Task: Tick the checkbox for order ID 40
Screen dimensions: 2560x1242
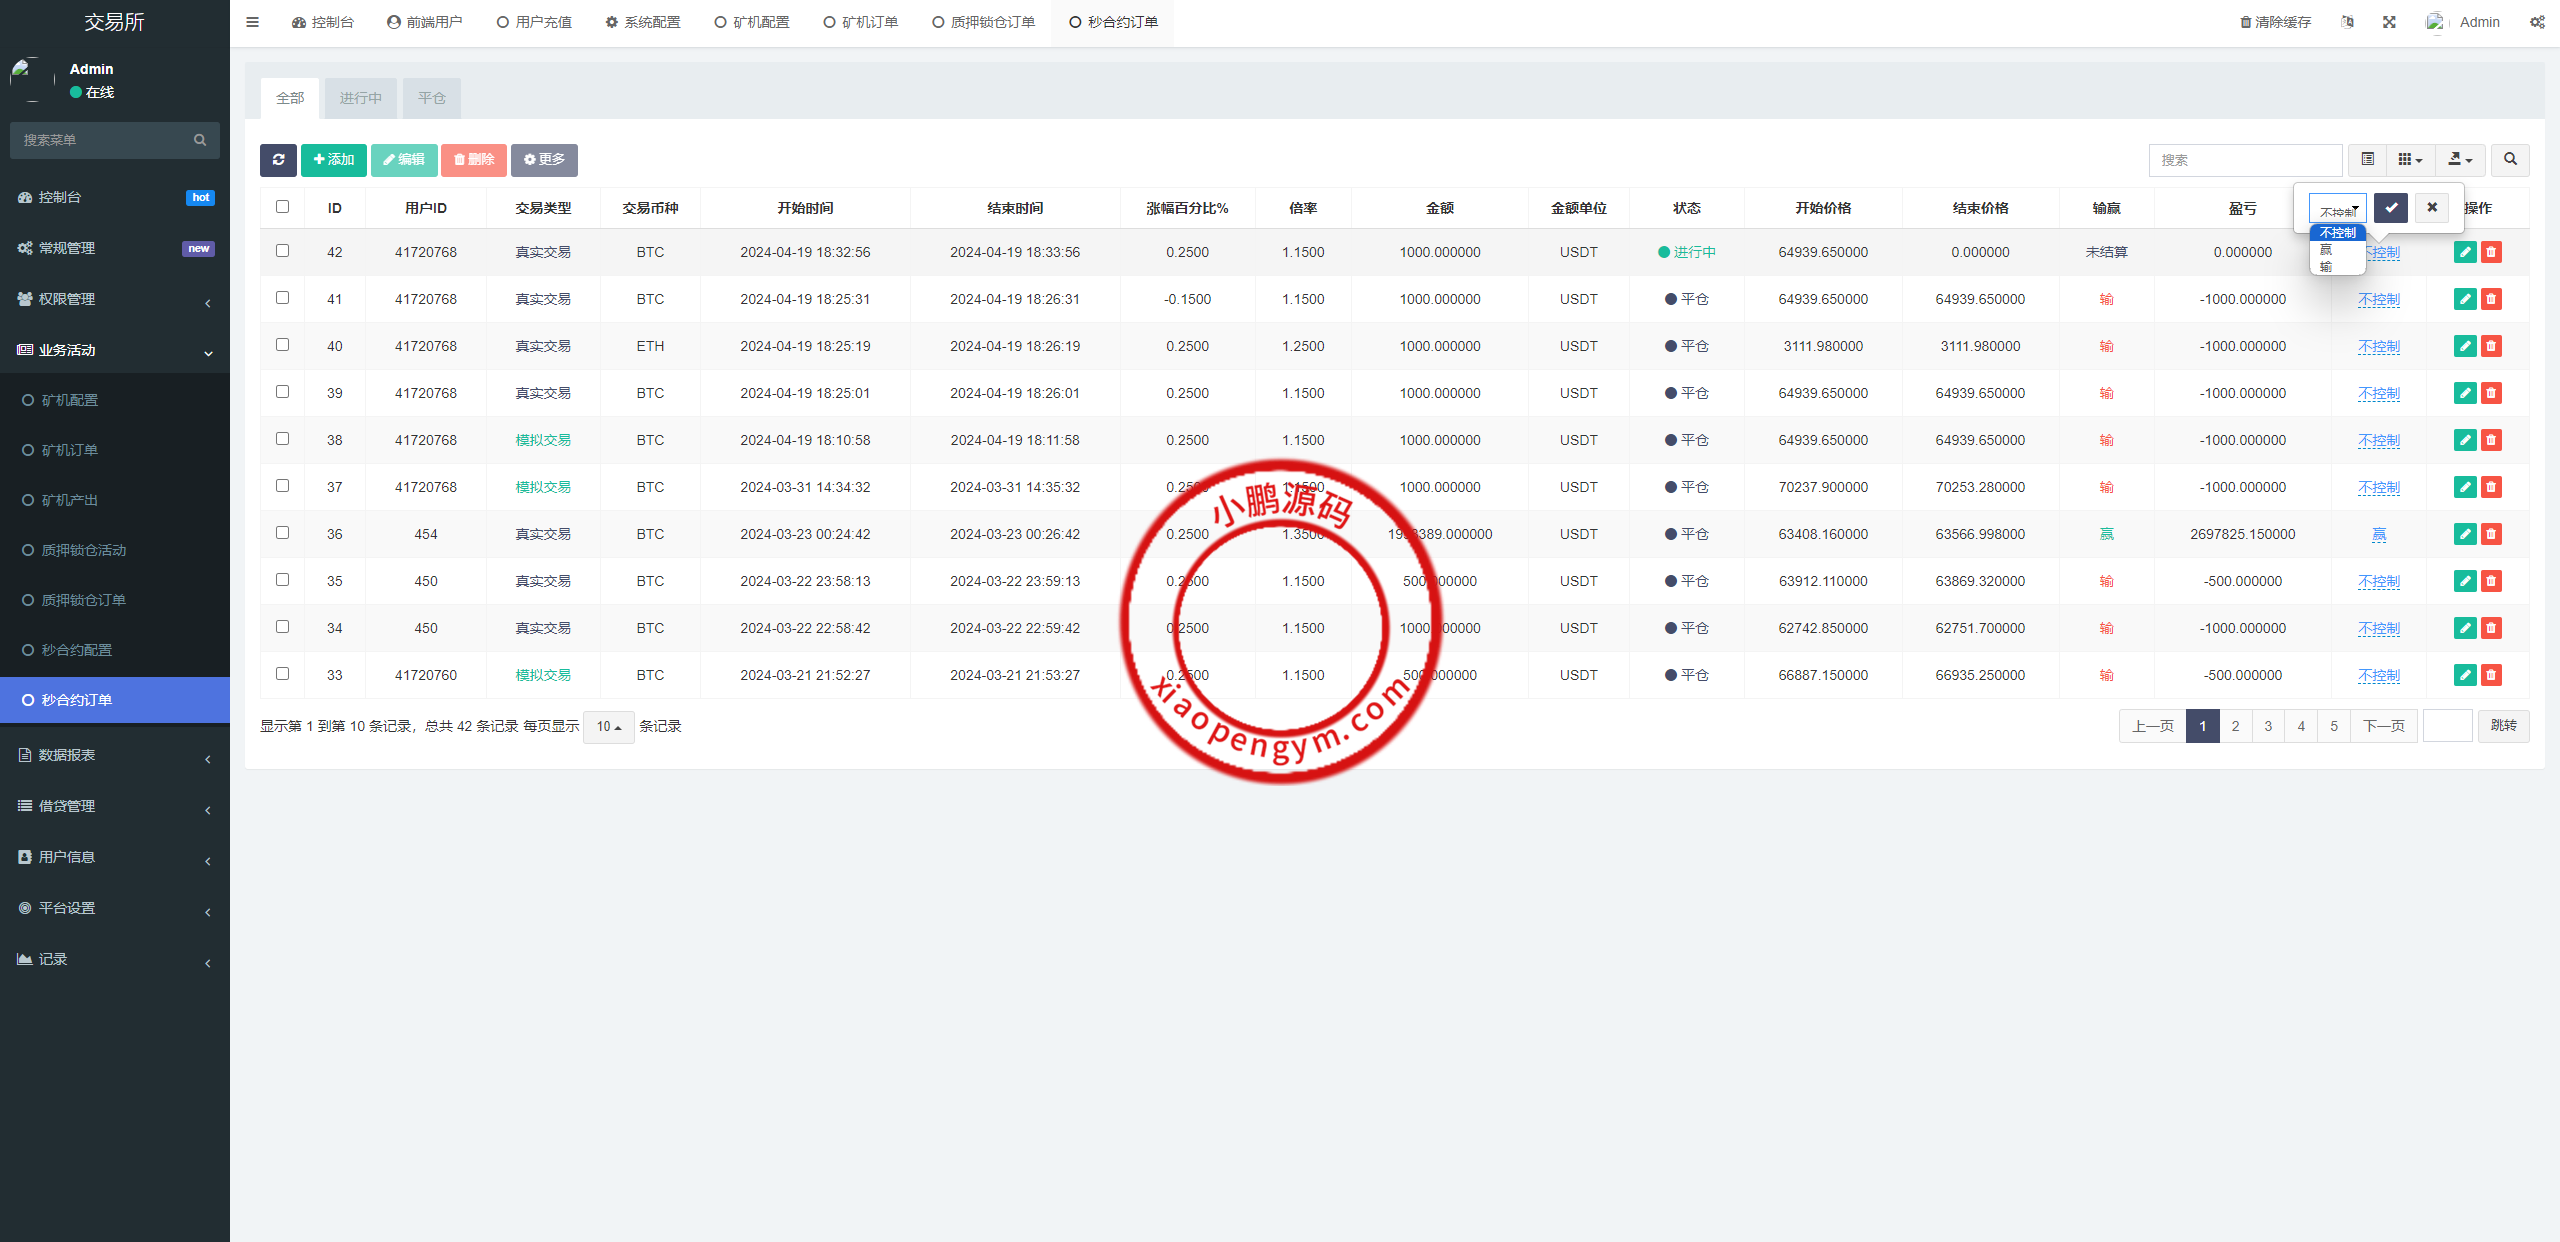Action: coord(282,345)
